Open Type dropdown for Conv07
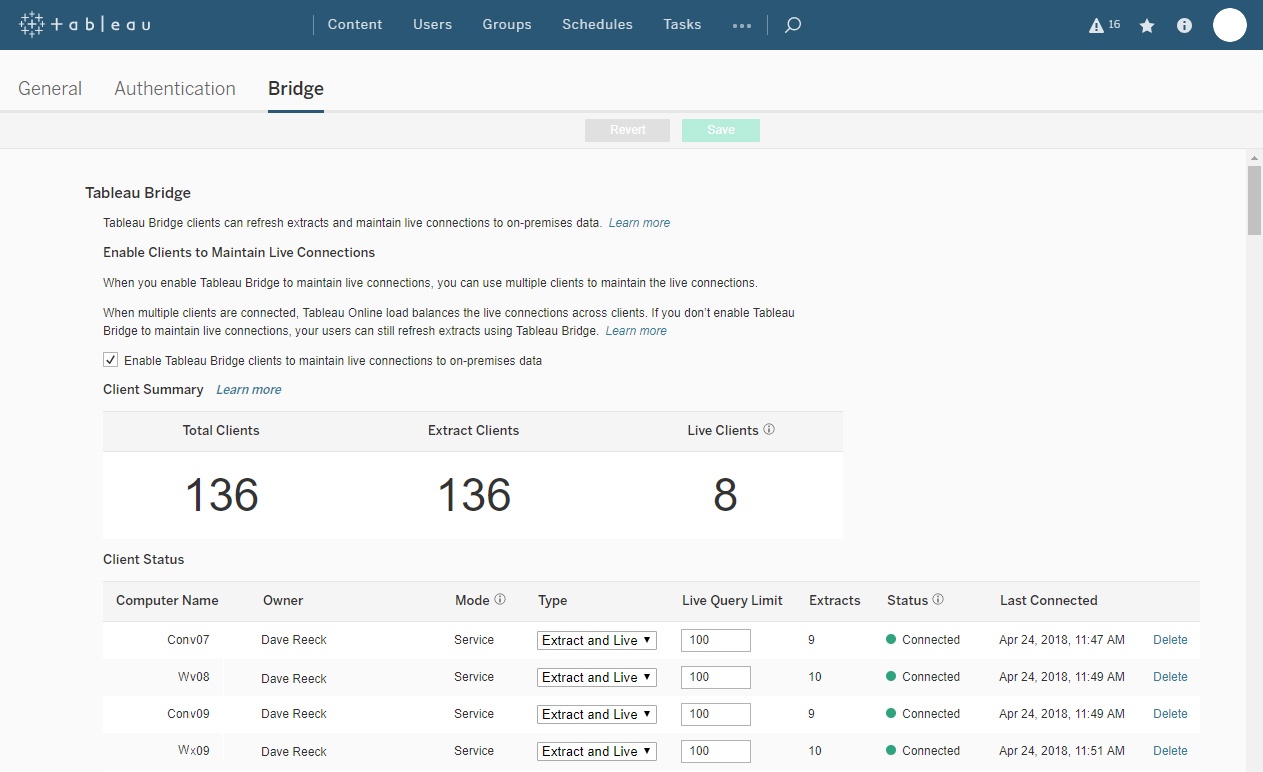Screen dimensions: 1263x772 pyautogui.click(x=597, y=640)
